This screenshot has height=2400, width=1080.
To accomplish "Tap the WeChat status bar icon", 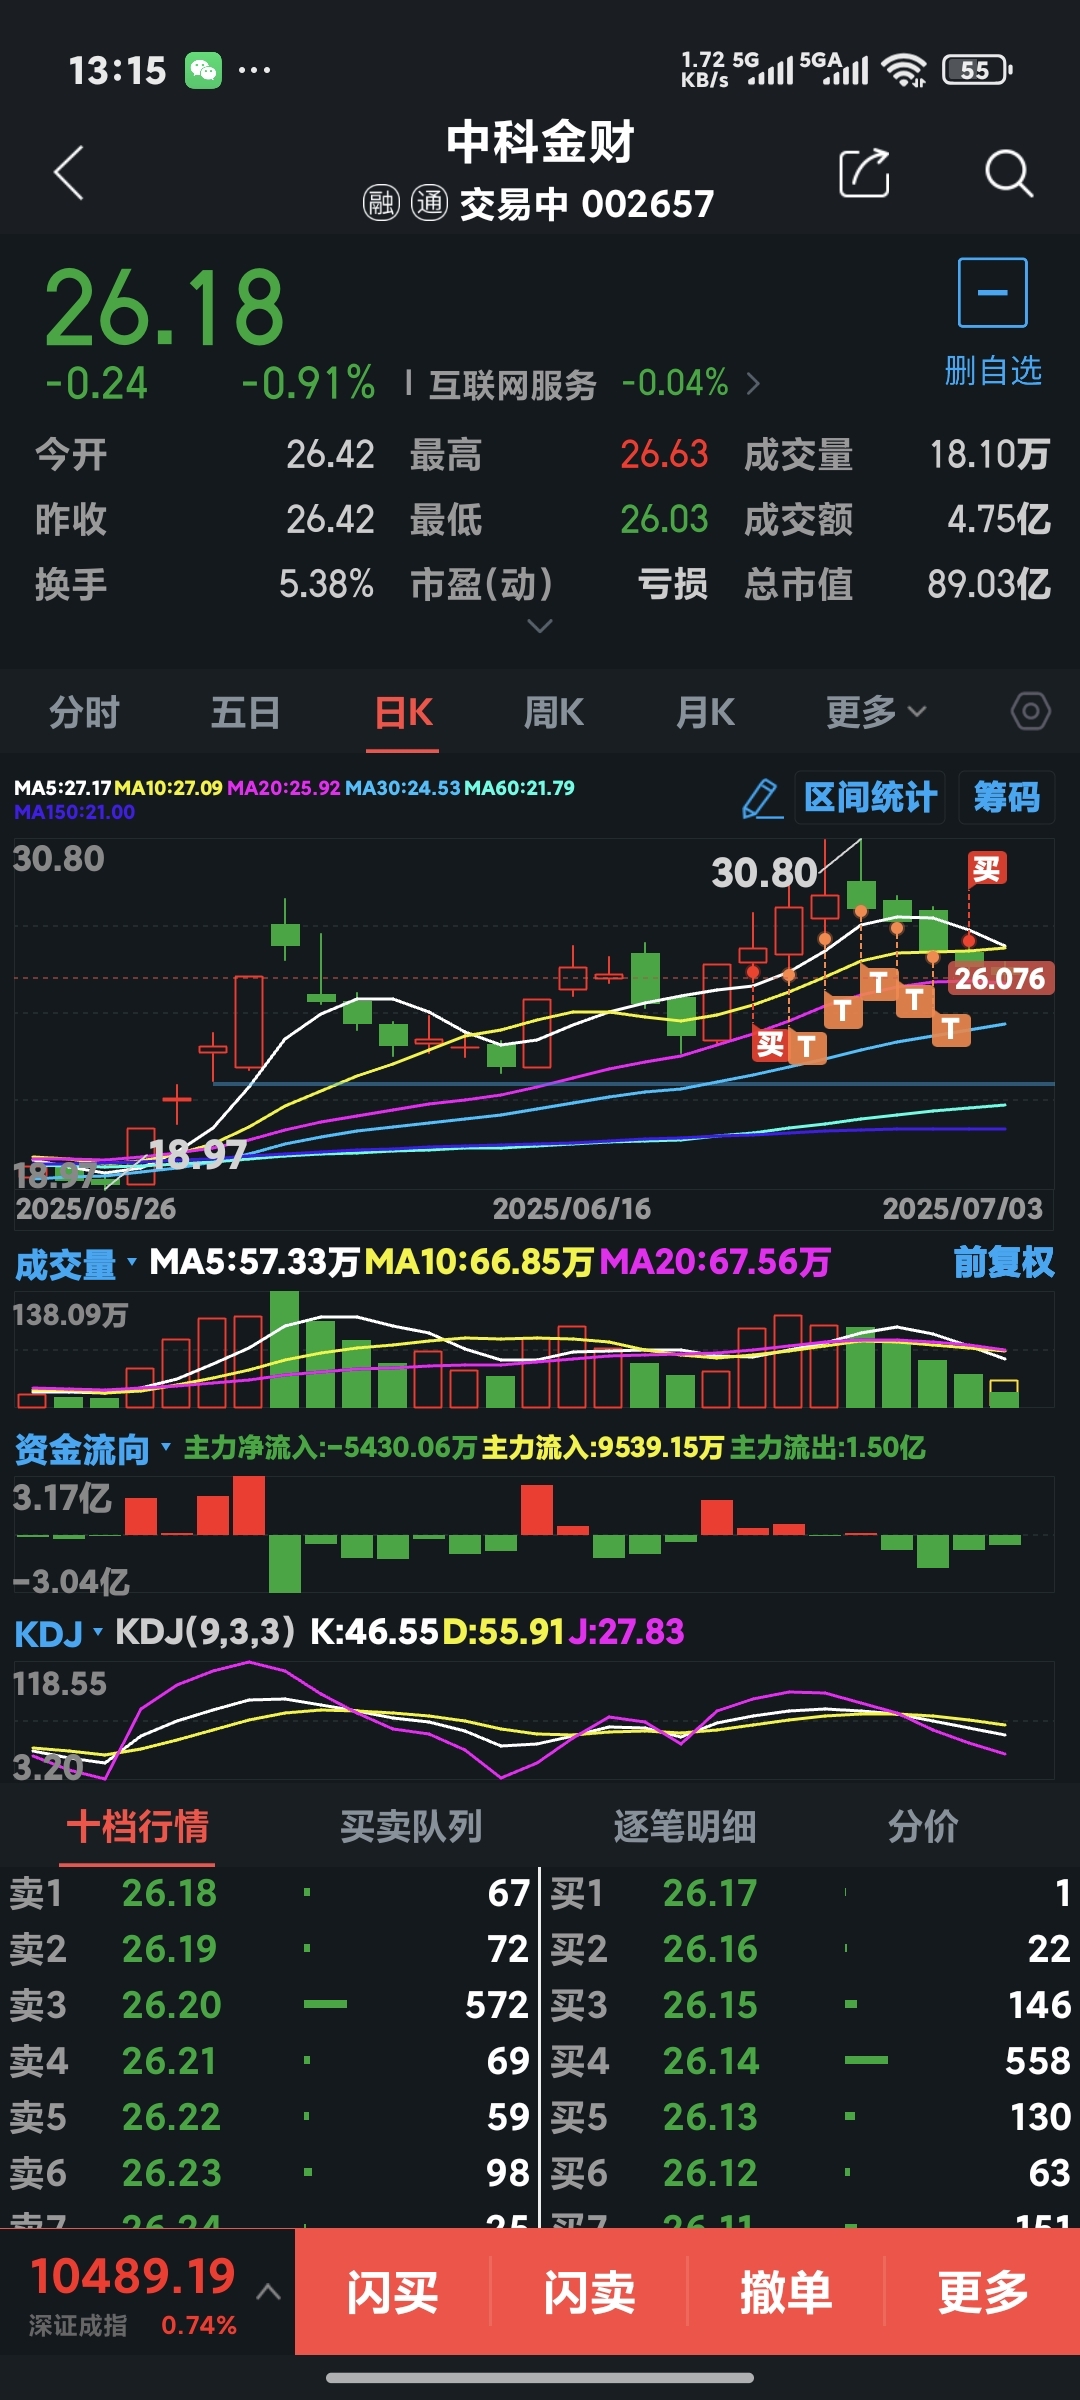I will [x=203, y=70].
